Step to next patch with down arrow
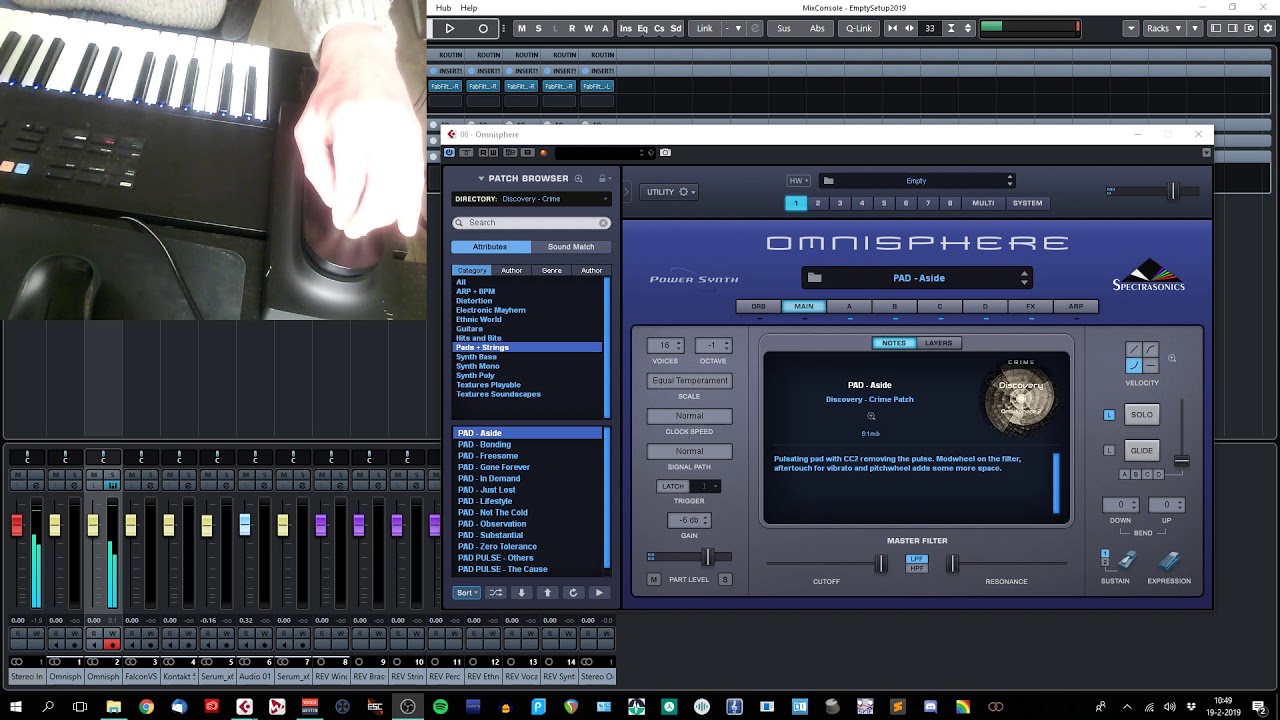The height and width of the screenshot is (720, 1280). coord(521,593)
